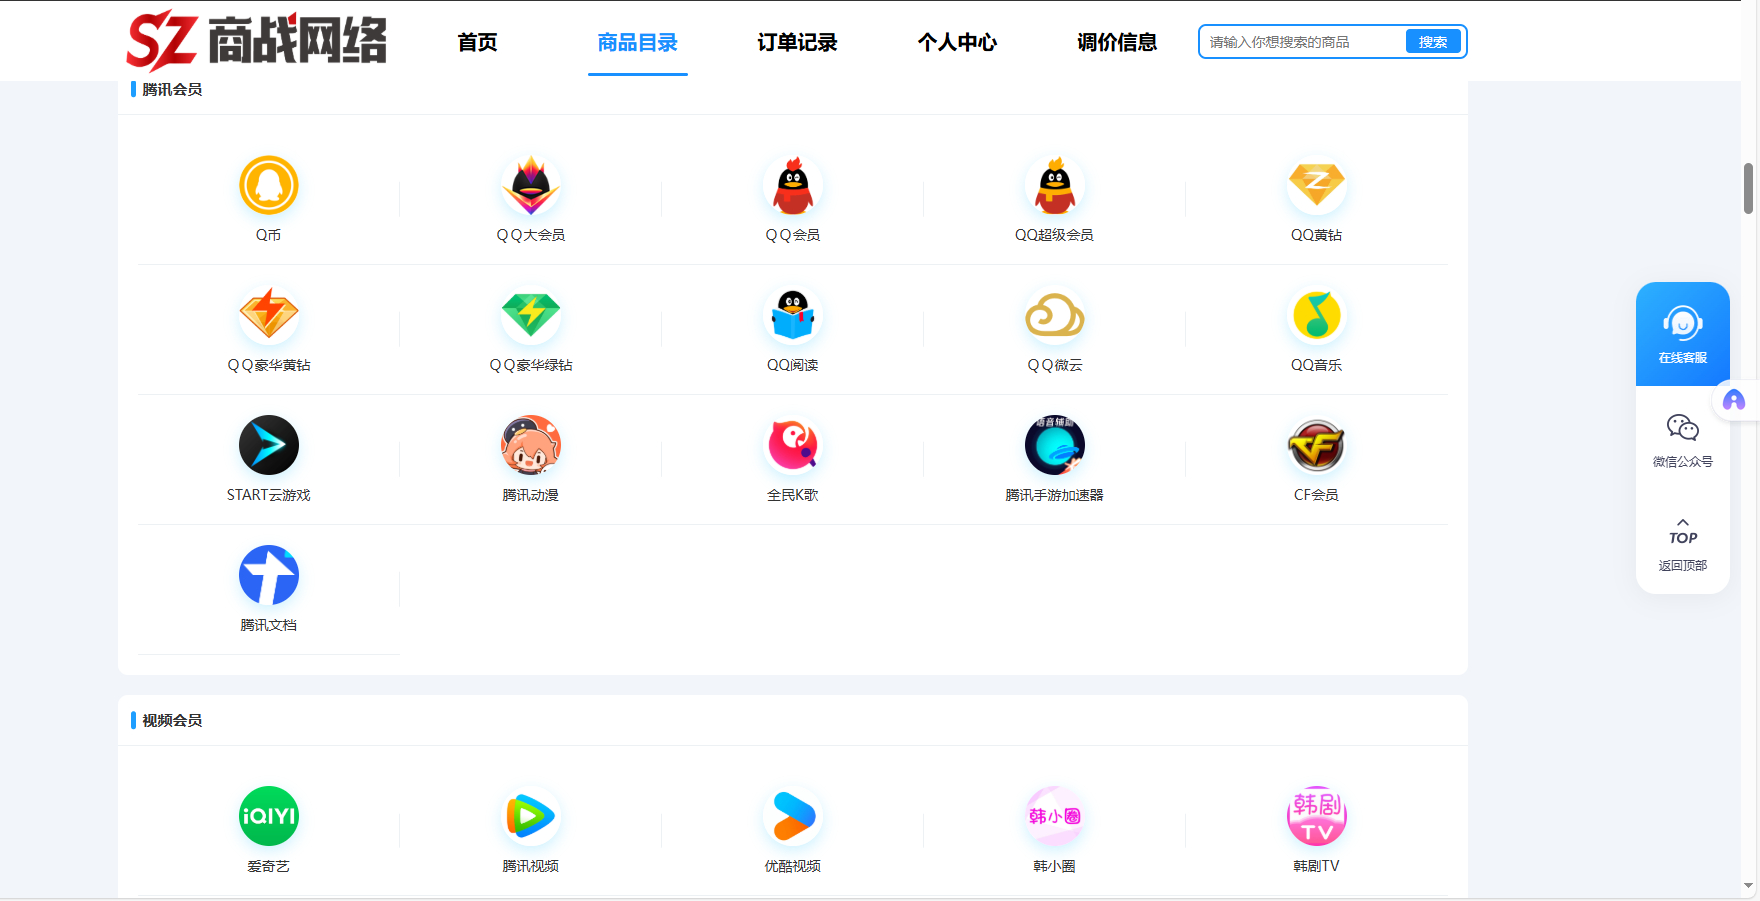Click the SZ 商战网络 logo
Screen dimensions: 1760x901
256,41
